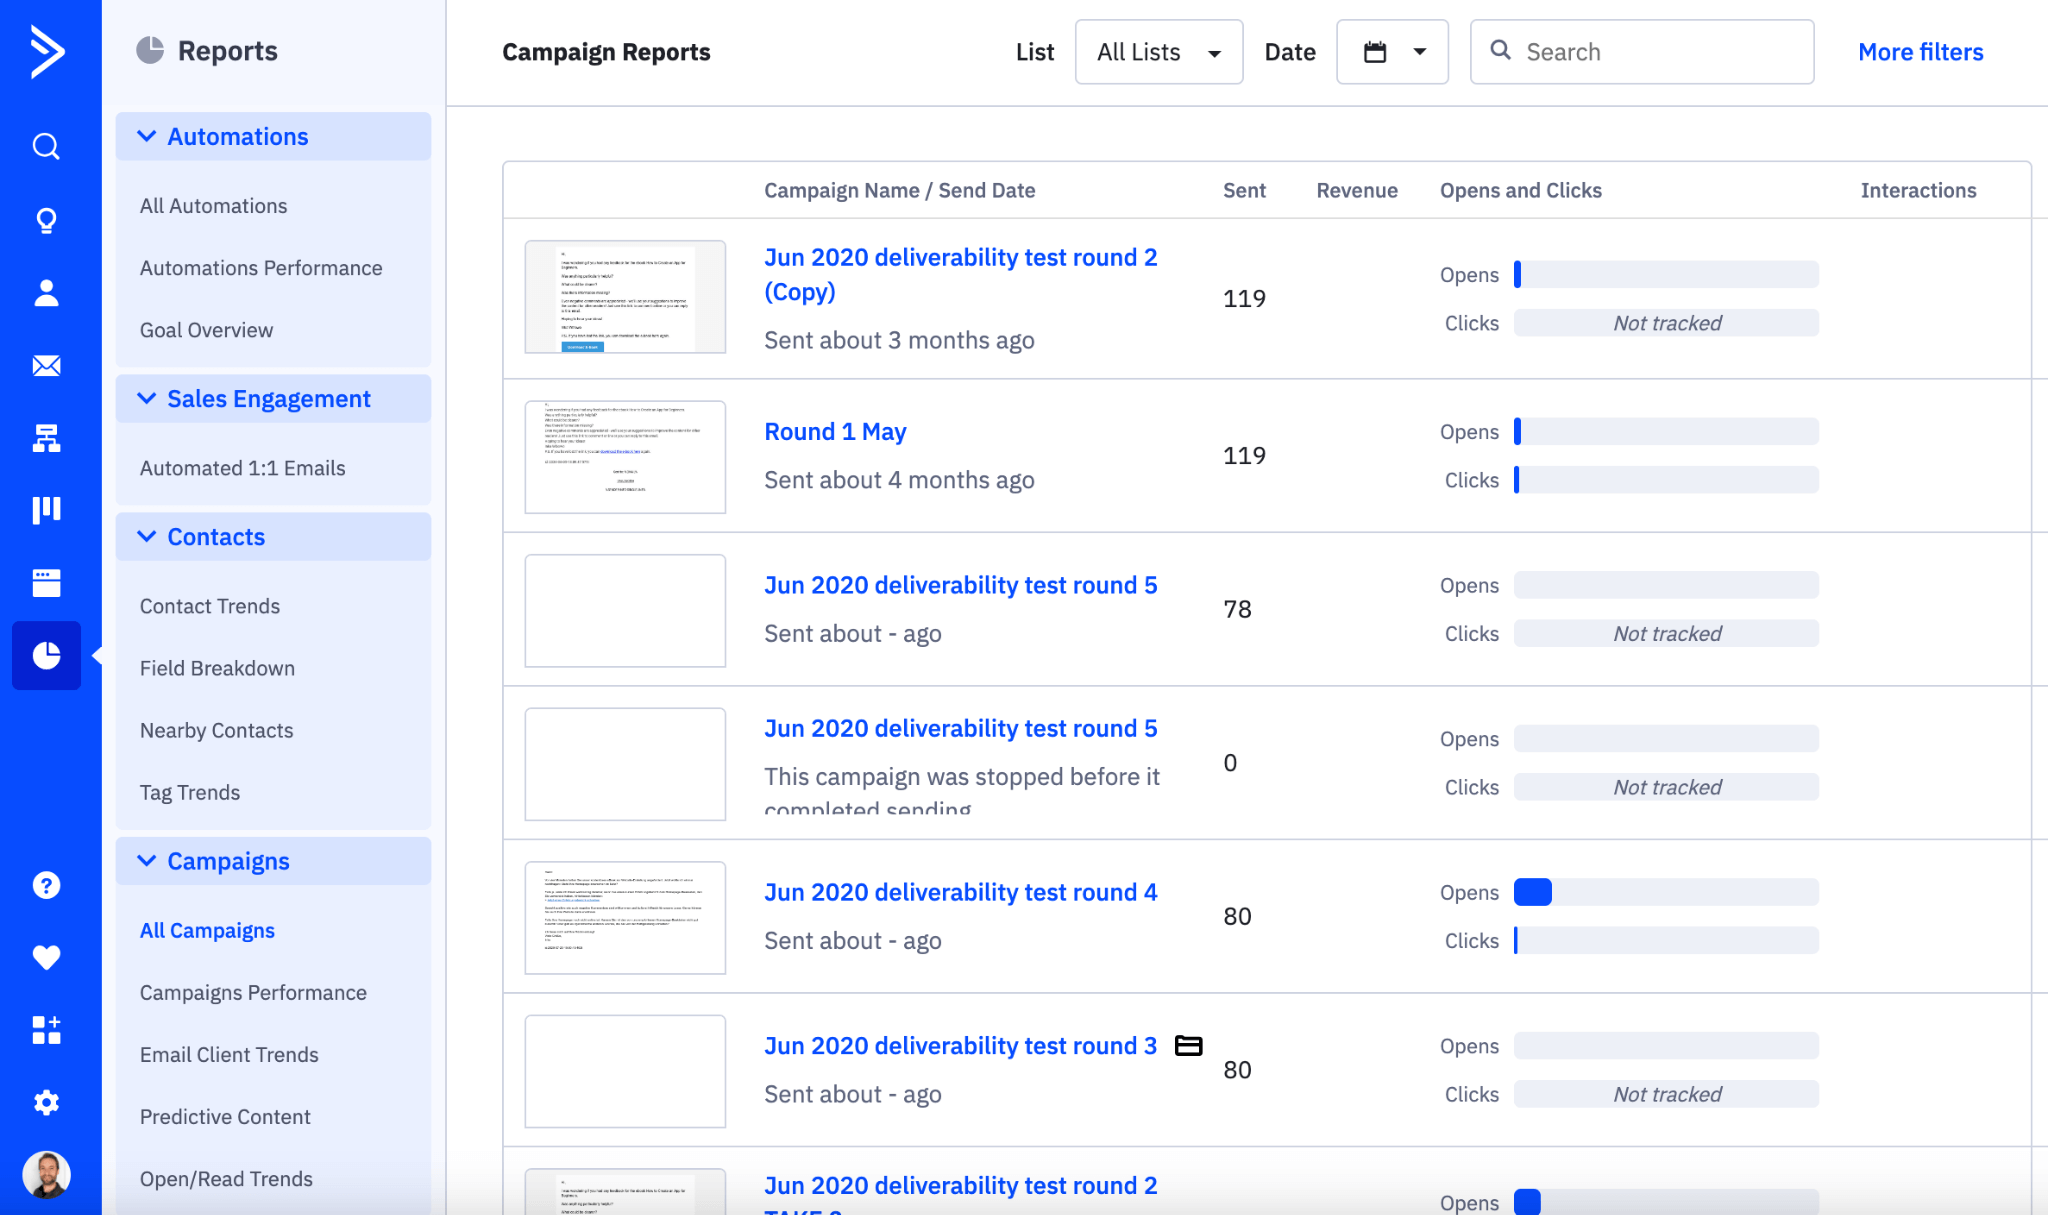Open the Campaigns envelope icon
The height and width of the screenshot is (1215, 2048).
coord(46,366)
